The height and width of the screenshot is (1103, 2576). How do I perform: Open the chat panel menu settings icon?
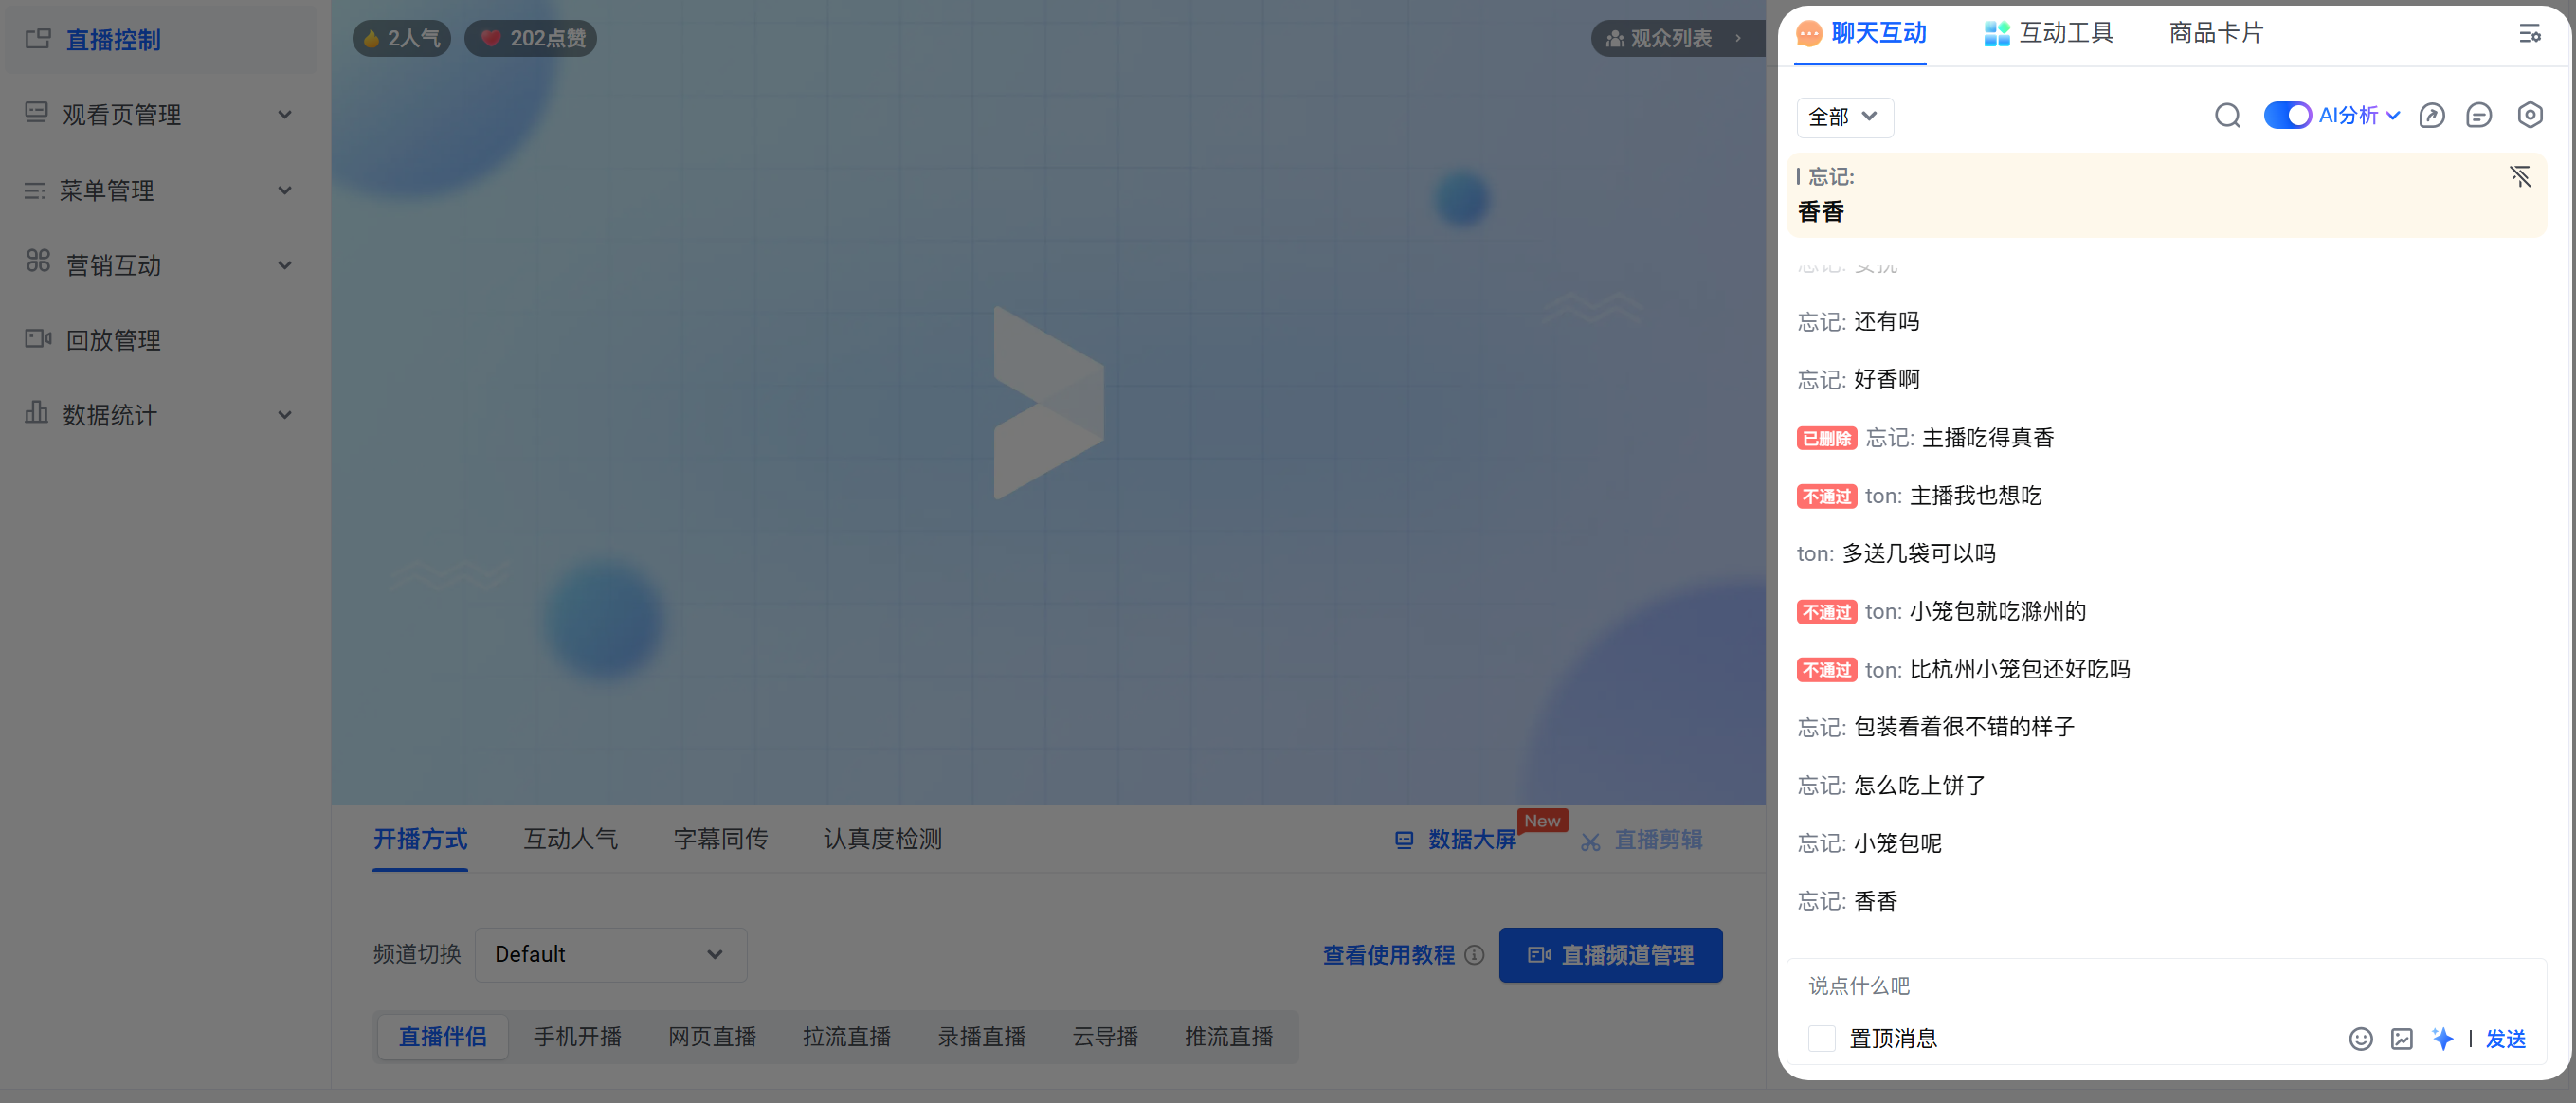pos(2529,34)
